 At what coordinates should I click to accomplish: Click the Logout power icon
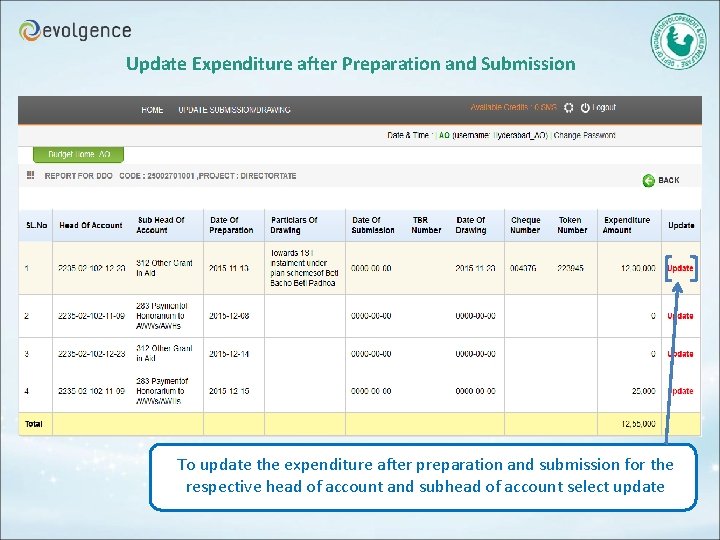coord(585,107)
